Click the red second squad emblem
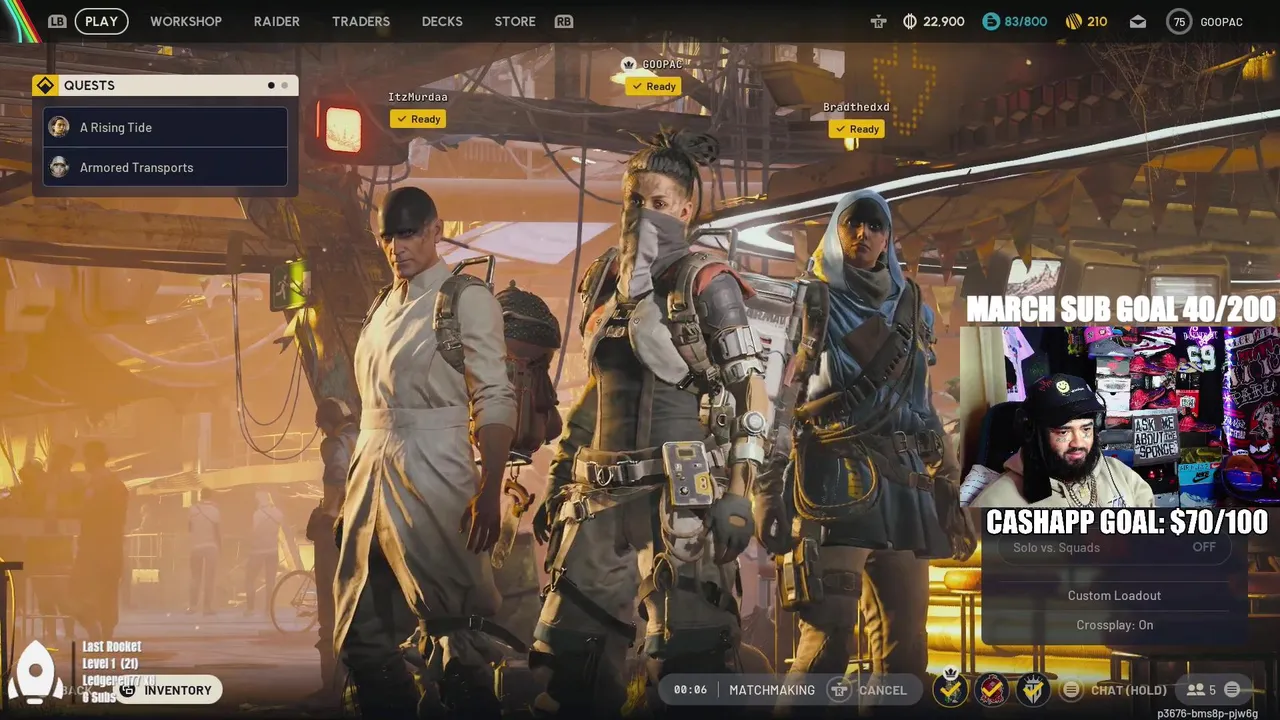Viewport: 1280px width, 720px height. 992,688
